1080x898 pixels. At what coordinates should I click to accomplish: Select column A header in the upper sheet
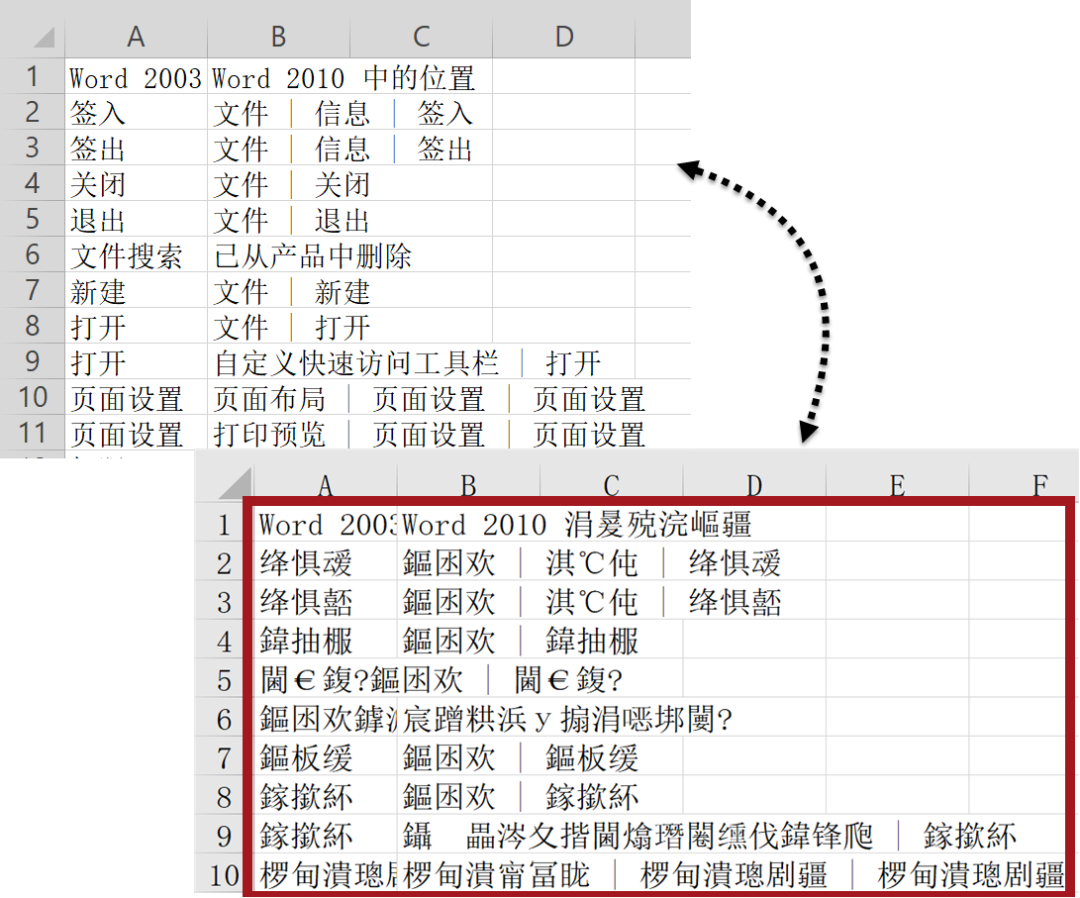(x=136, y=37)
